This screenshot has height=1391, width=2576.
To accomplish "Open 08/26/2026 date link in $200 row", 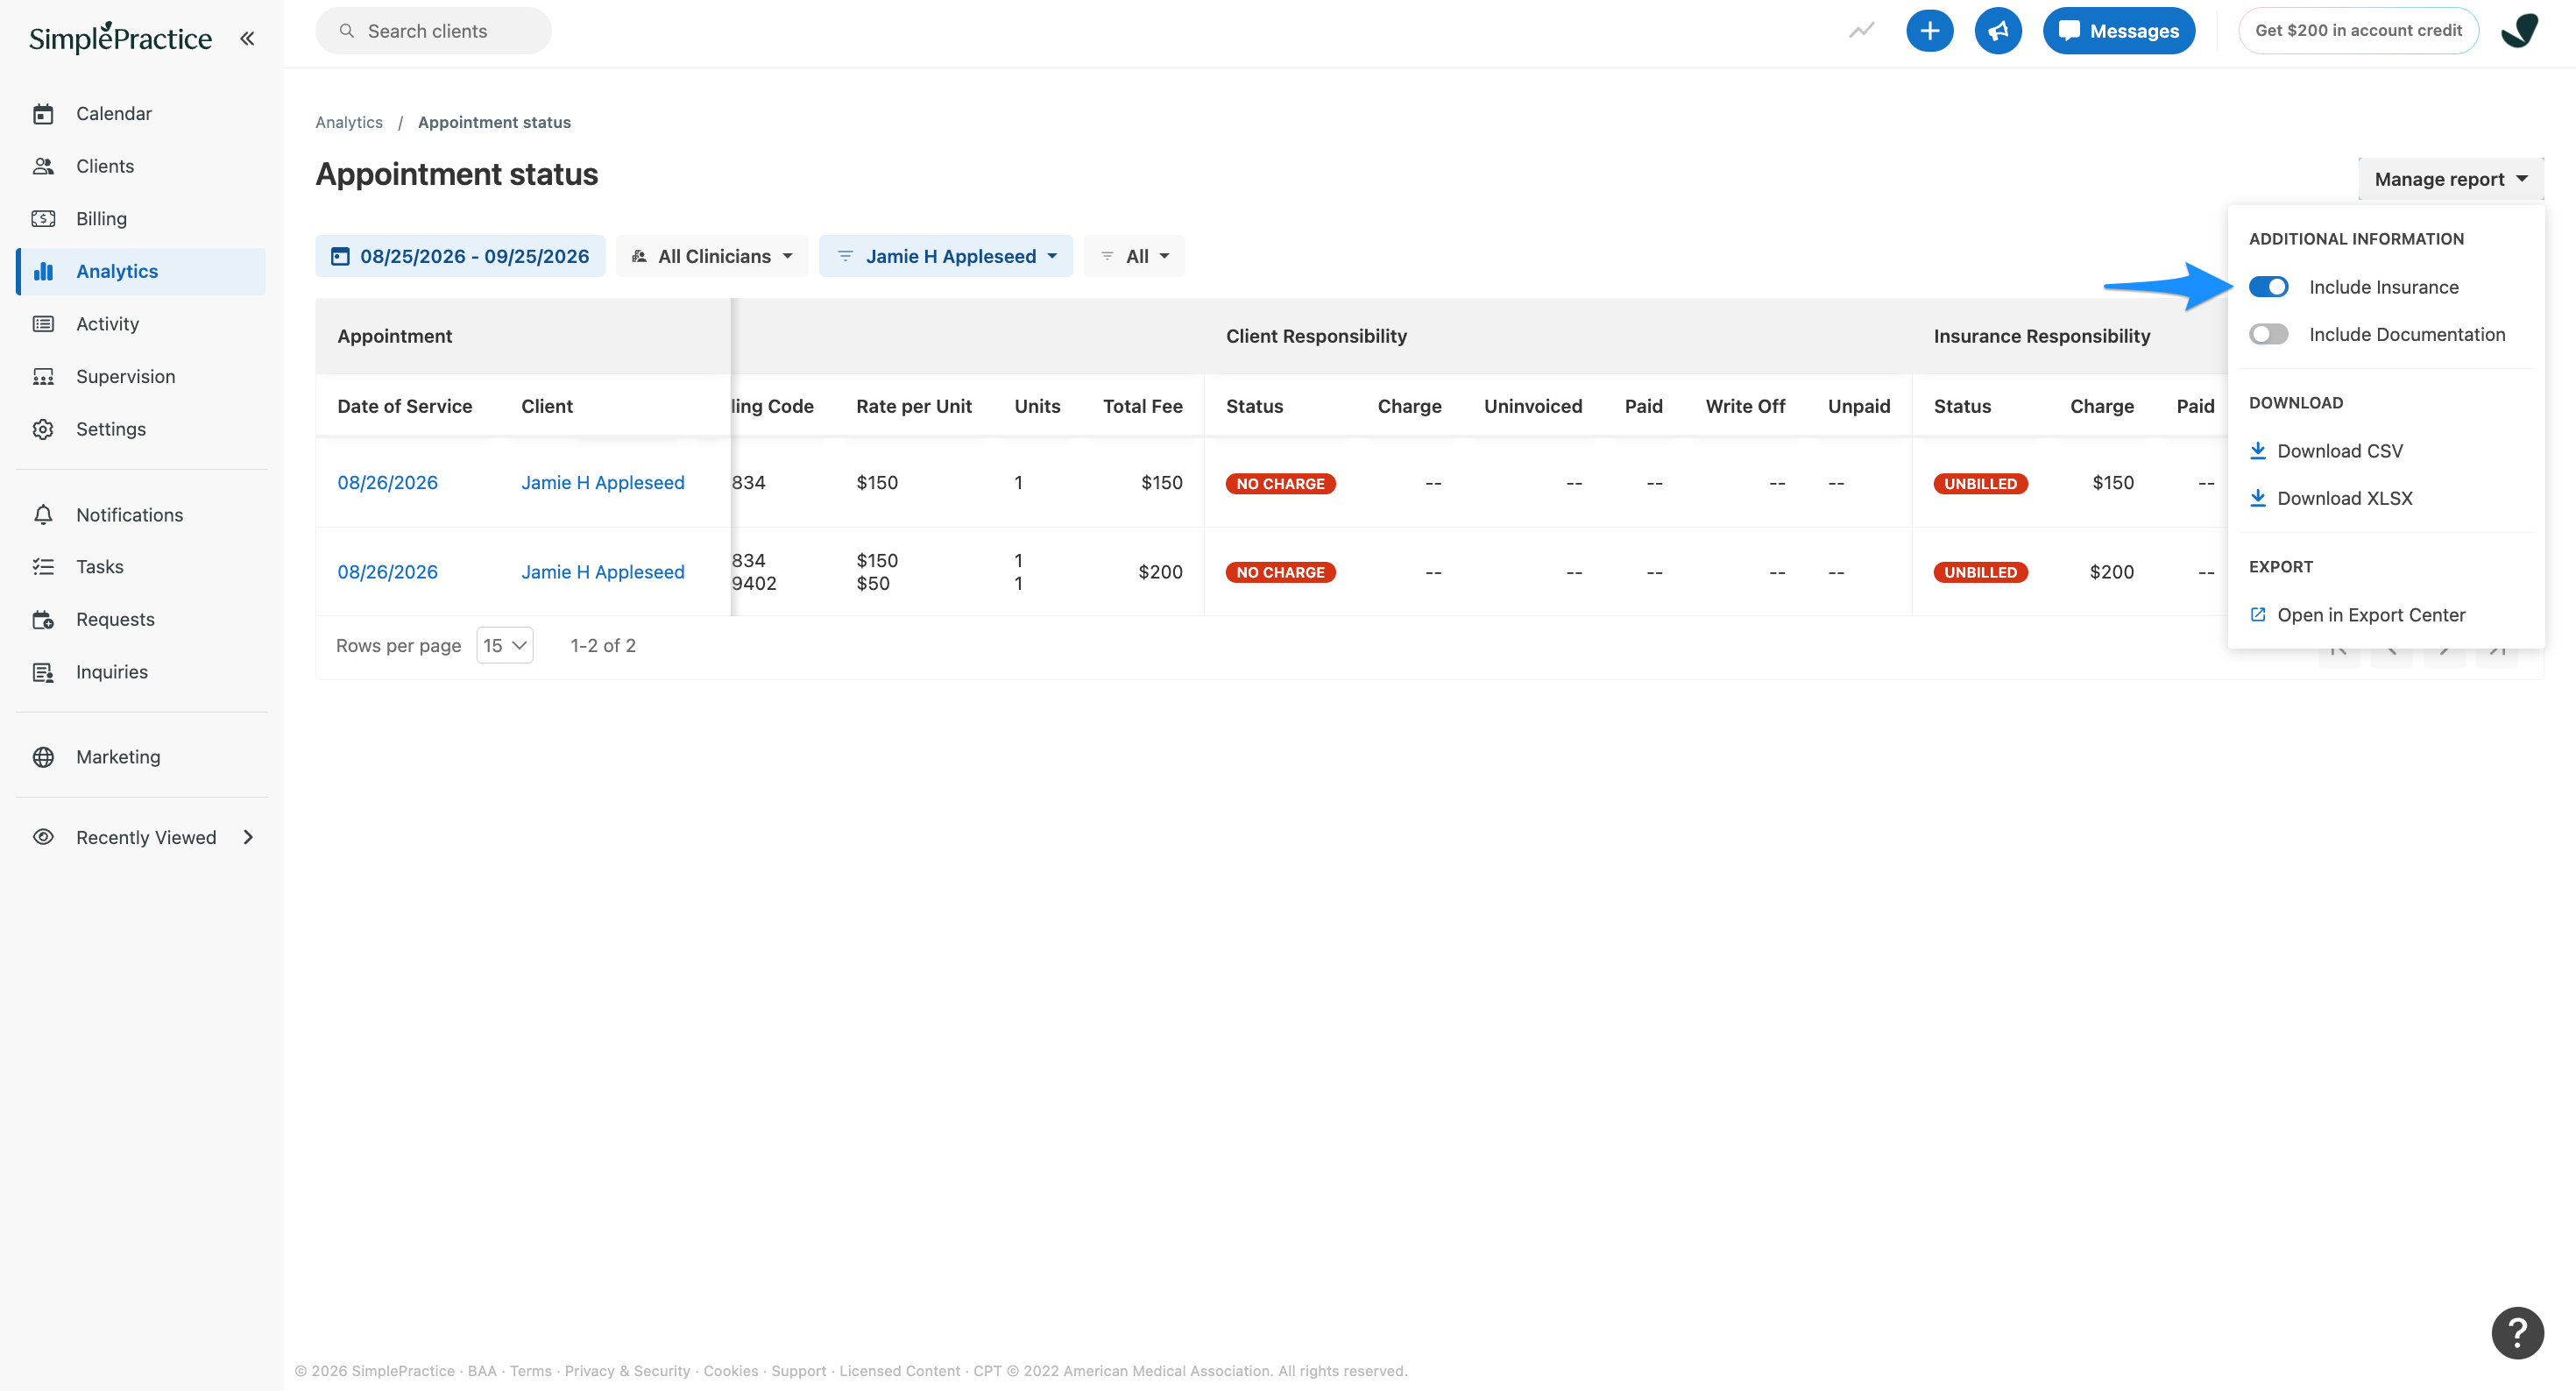I will tap(387, 572).
